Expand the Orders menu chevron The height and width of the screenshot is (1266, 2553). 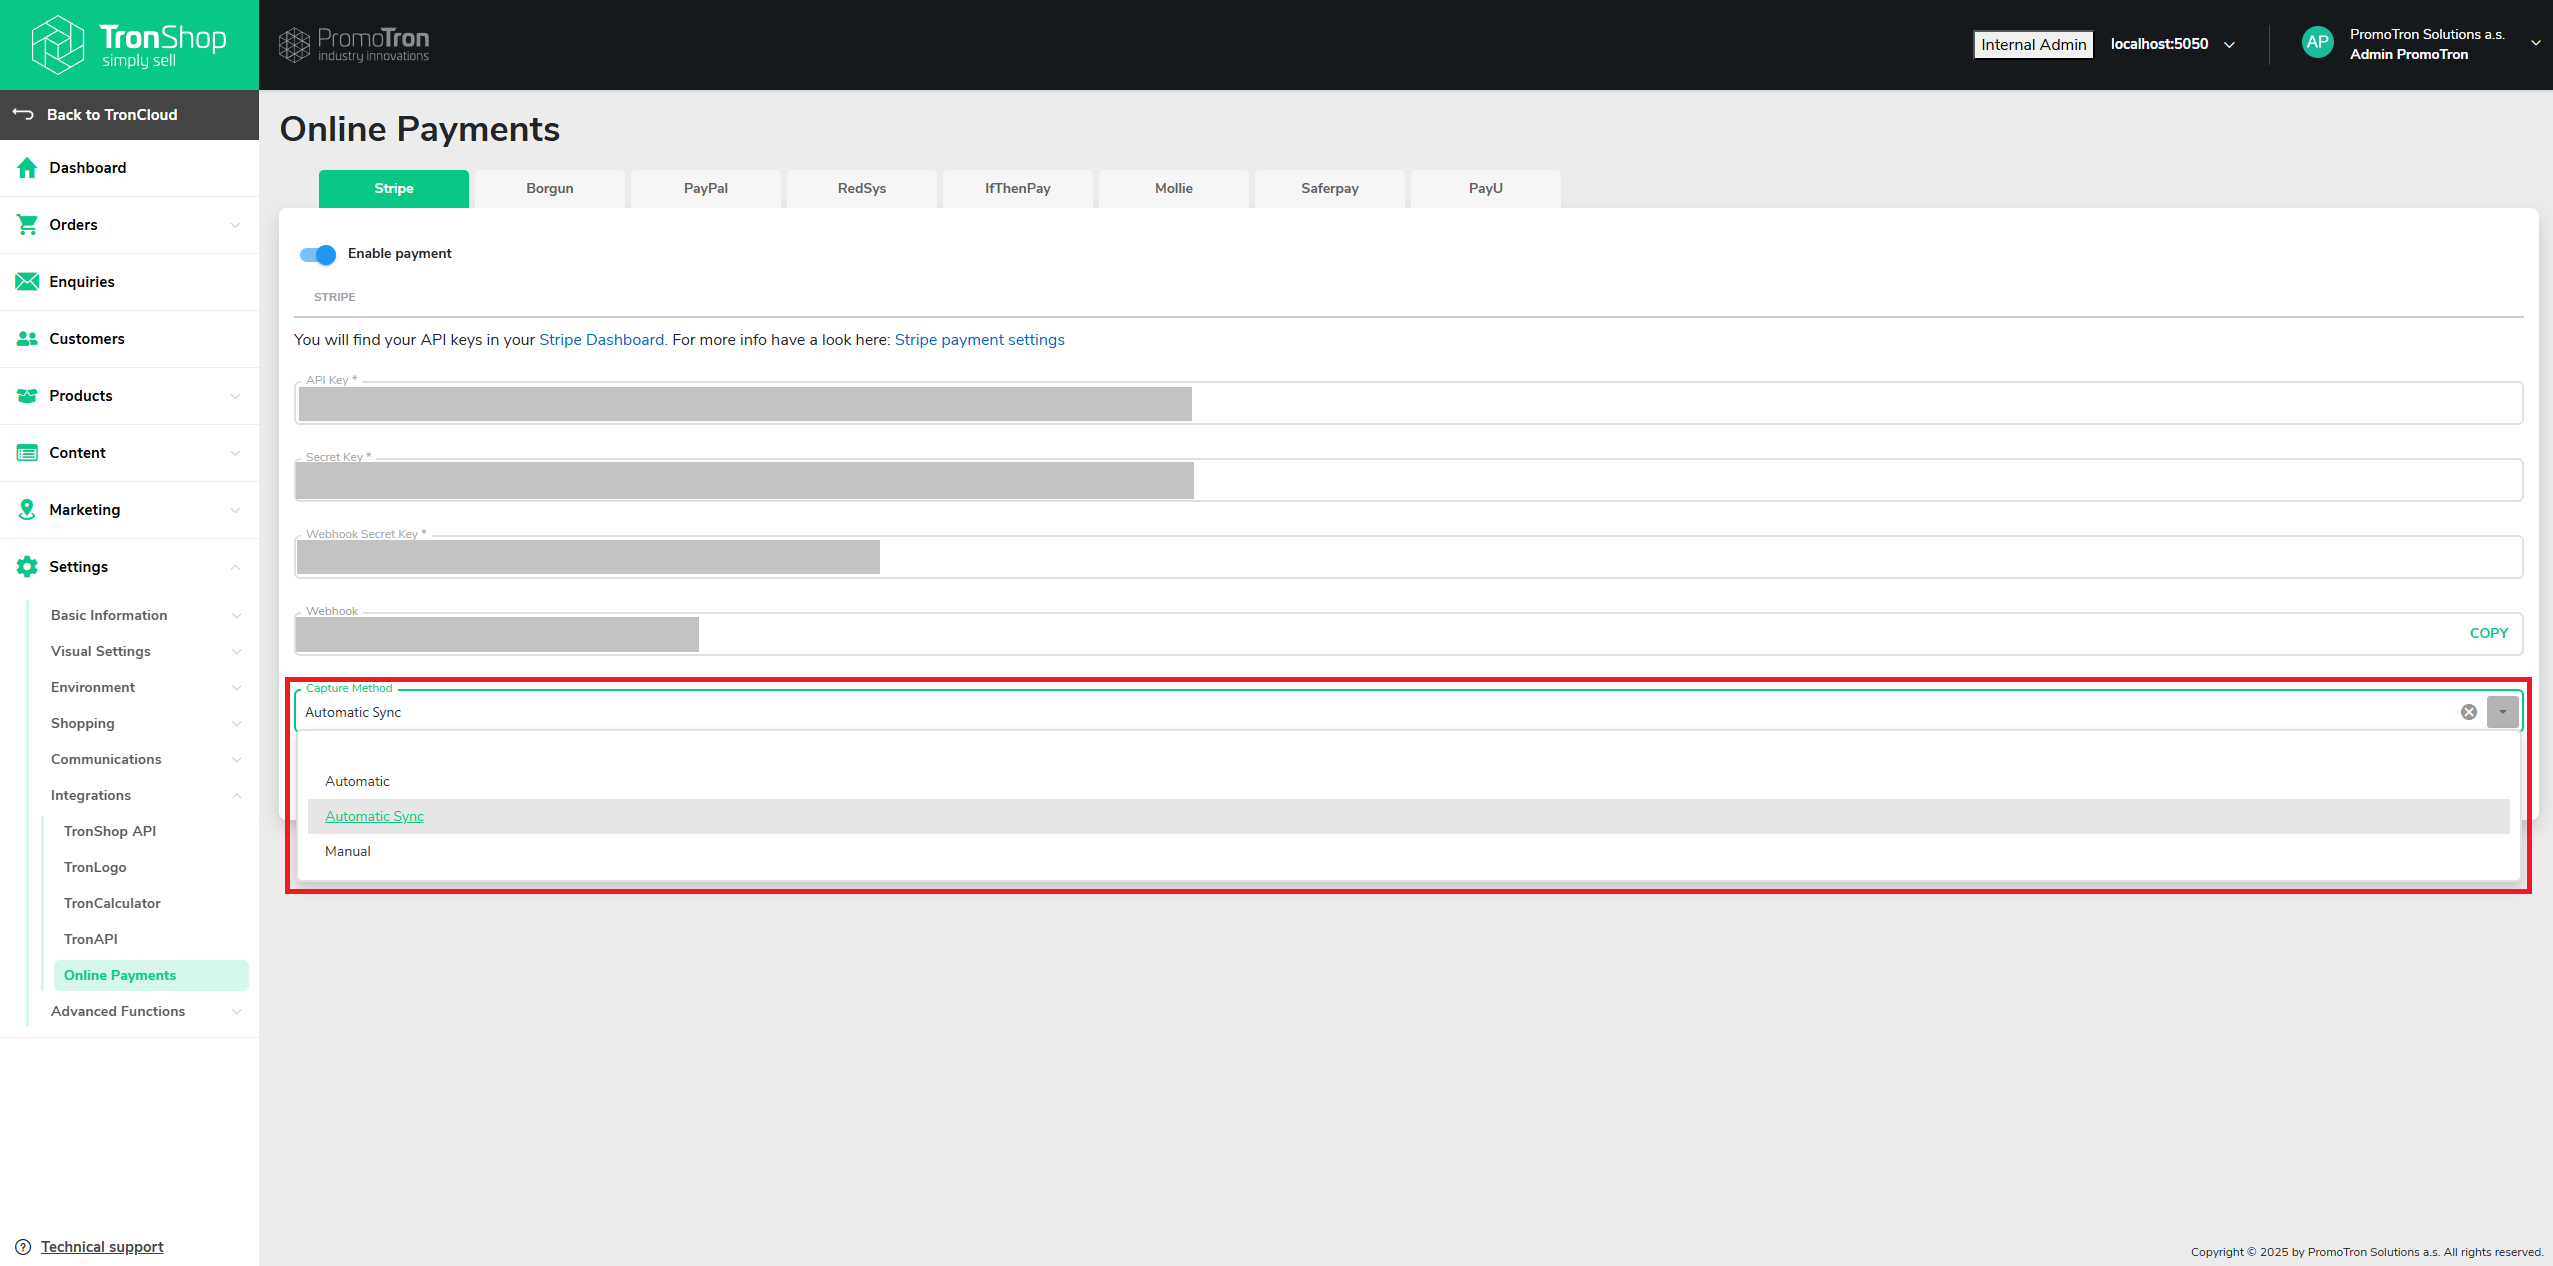(x=235, y=225)
